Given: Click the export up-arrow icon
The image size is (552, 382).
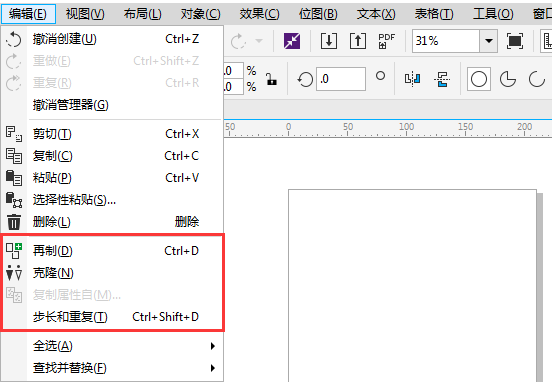Looking at the screenshot, I should (x=358, y=41).
